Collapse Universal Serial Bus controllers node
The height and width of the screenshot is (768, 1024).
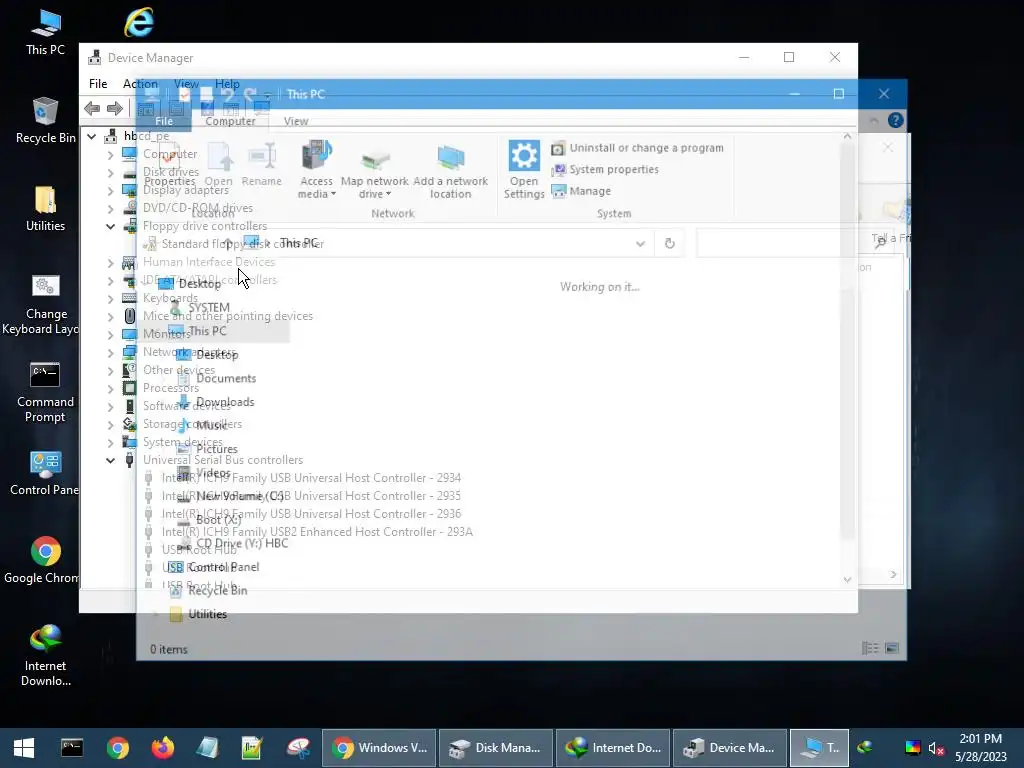coord(110,460)
